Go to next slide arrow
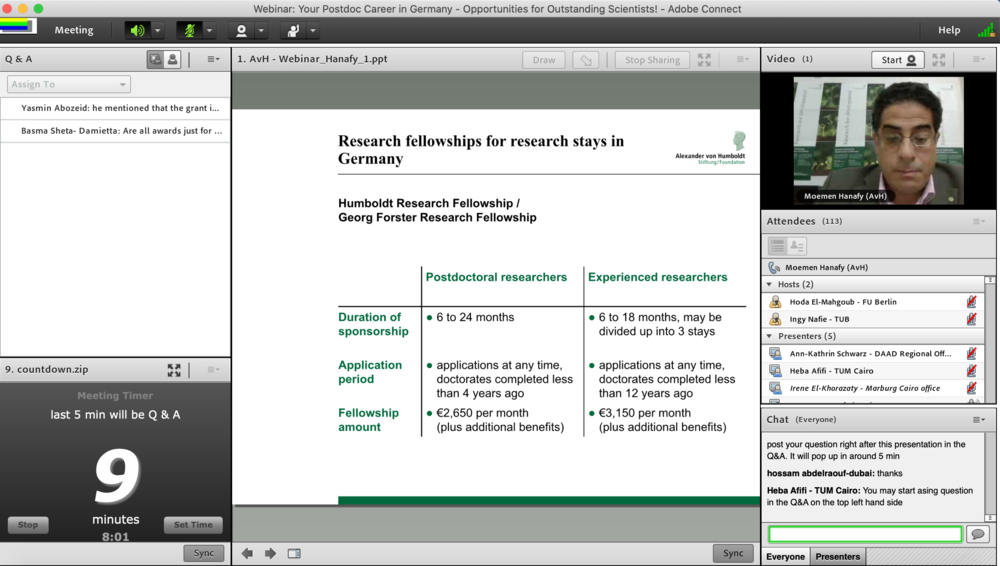Screen dimensions: 1000x566 [270, 553]
